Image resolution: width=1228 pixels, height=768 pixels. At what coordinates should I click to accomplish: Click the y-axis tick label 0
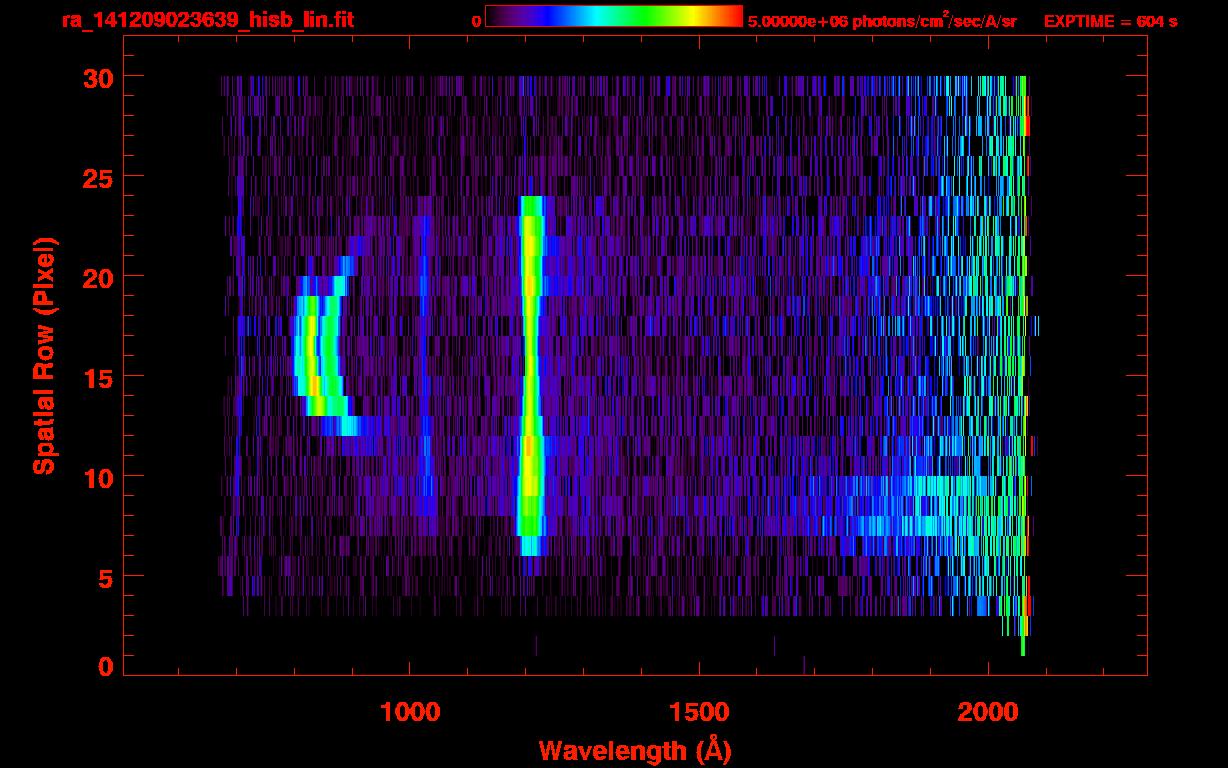tap(106, 667)
